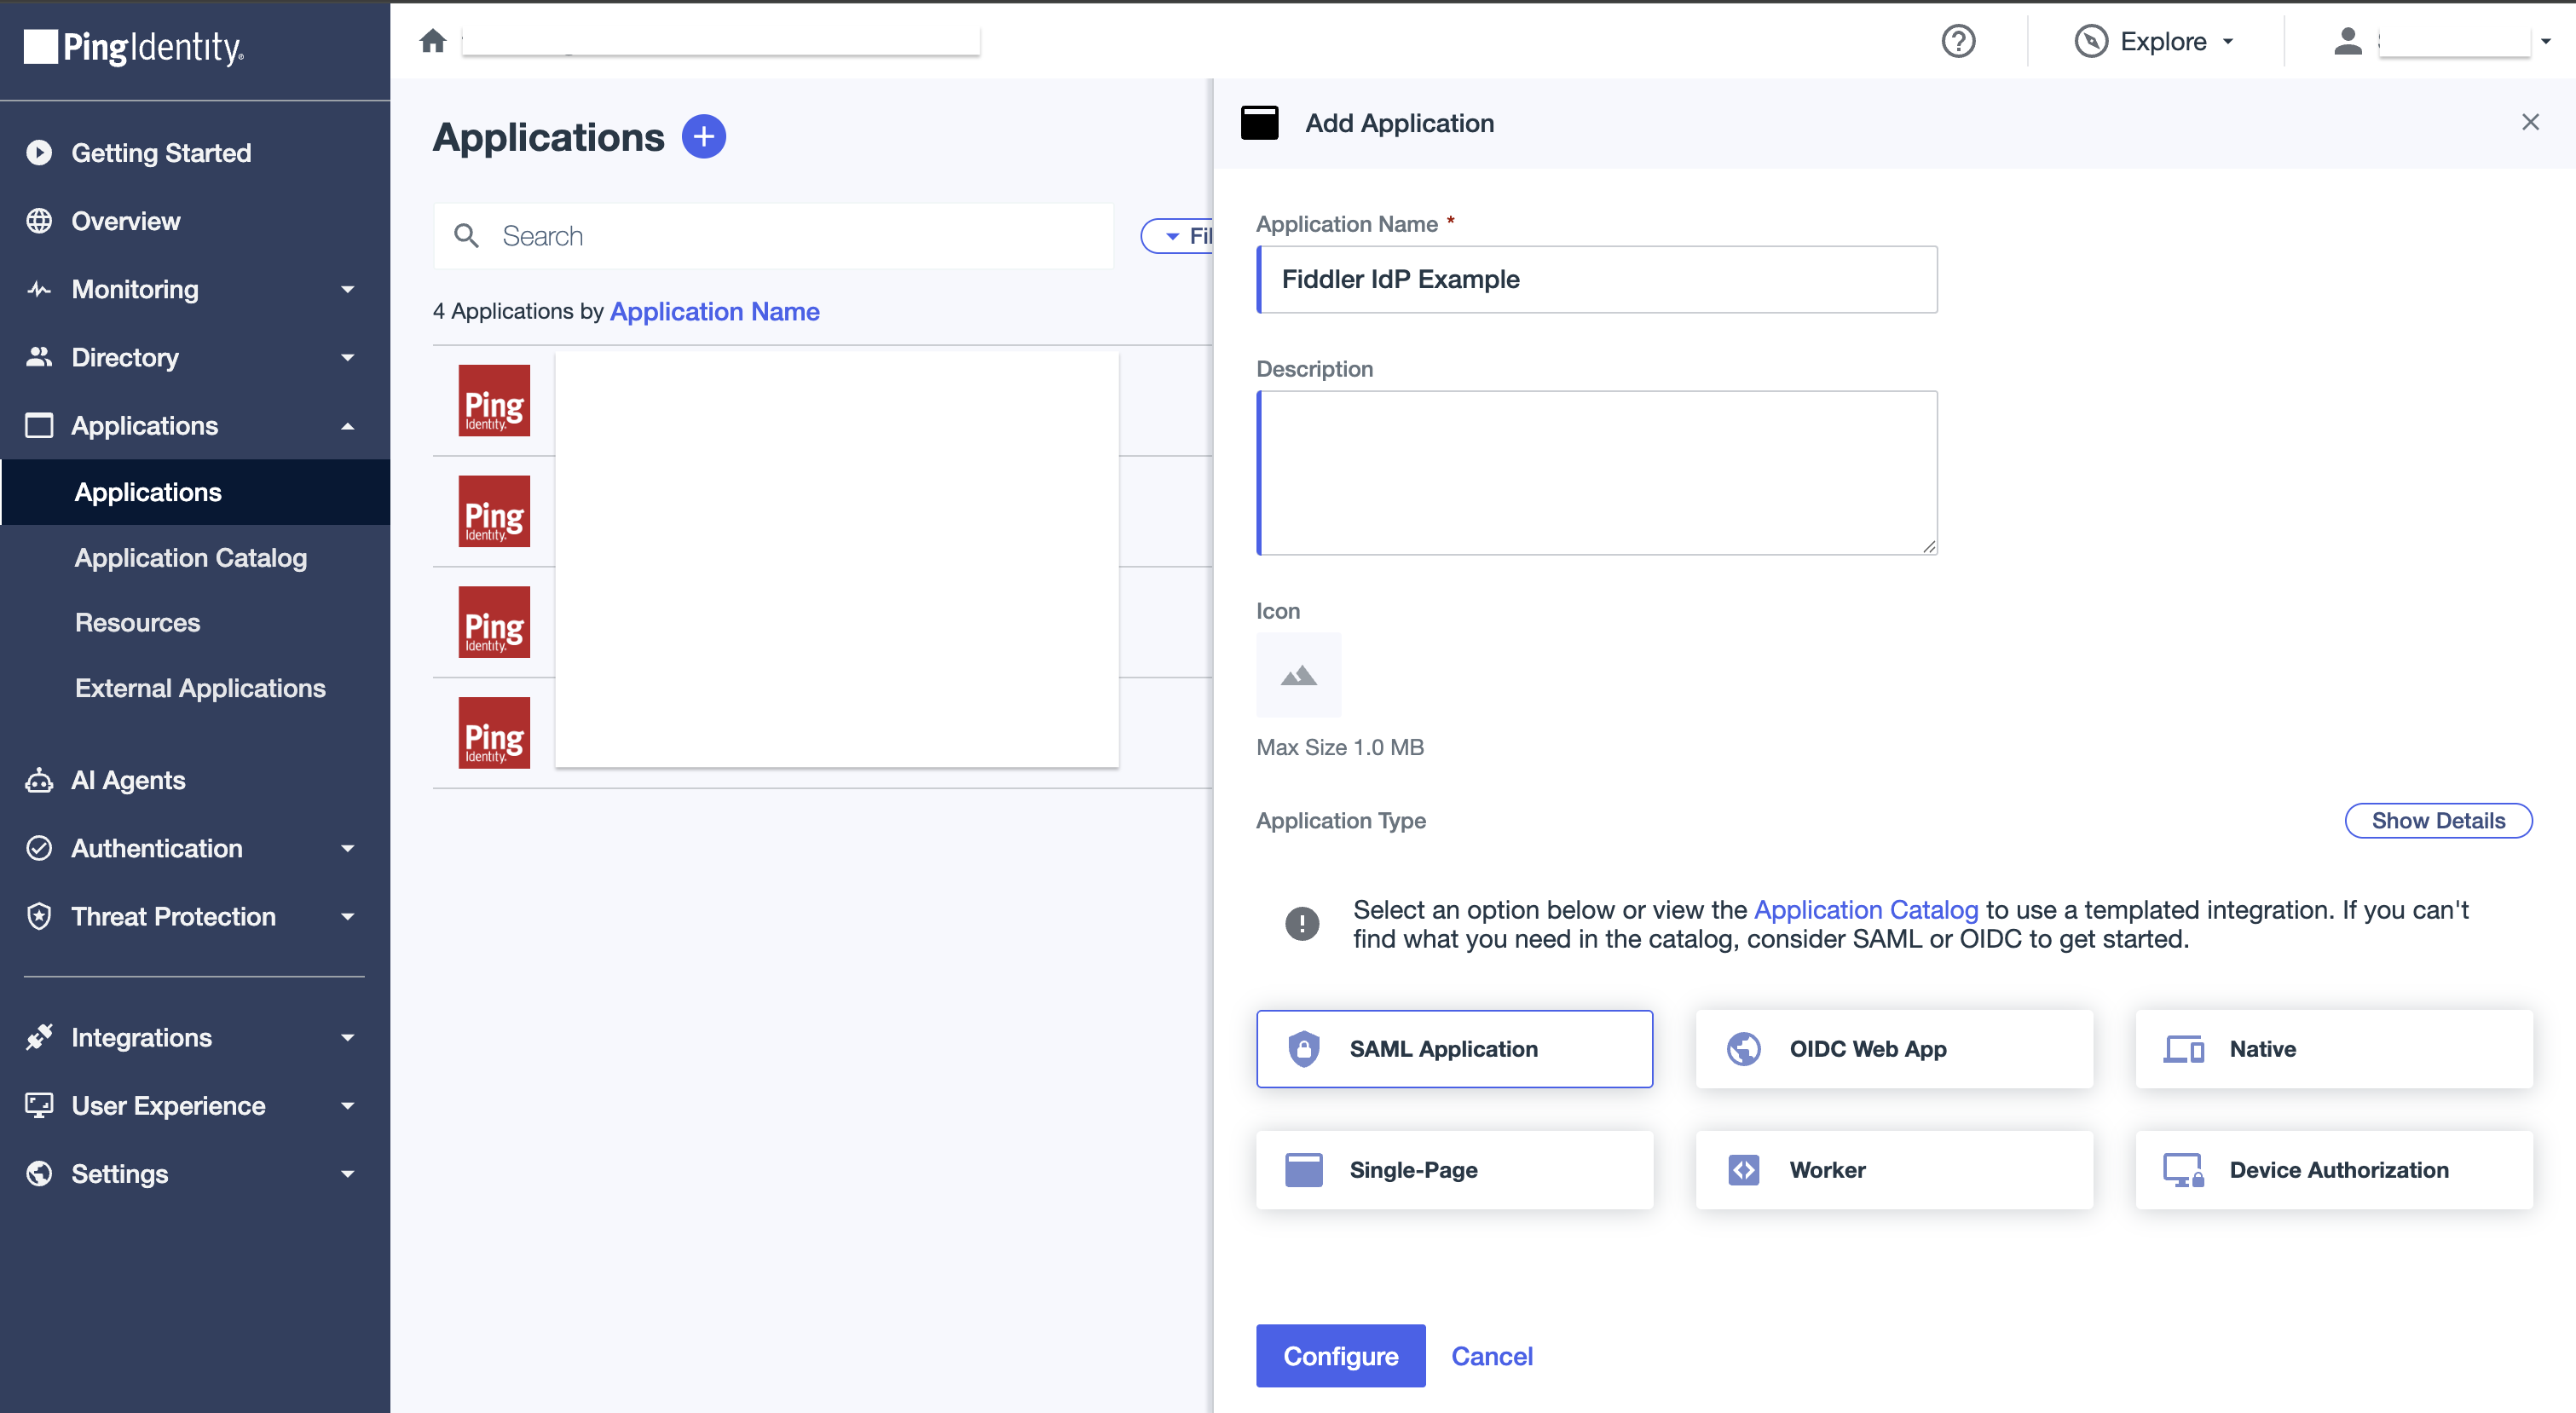Image resolution: width=2576 pixels, height=1413 pixels.
Task: Click the OIDC Web App globe icon
Action: click(x=1743, y=1049)
